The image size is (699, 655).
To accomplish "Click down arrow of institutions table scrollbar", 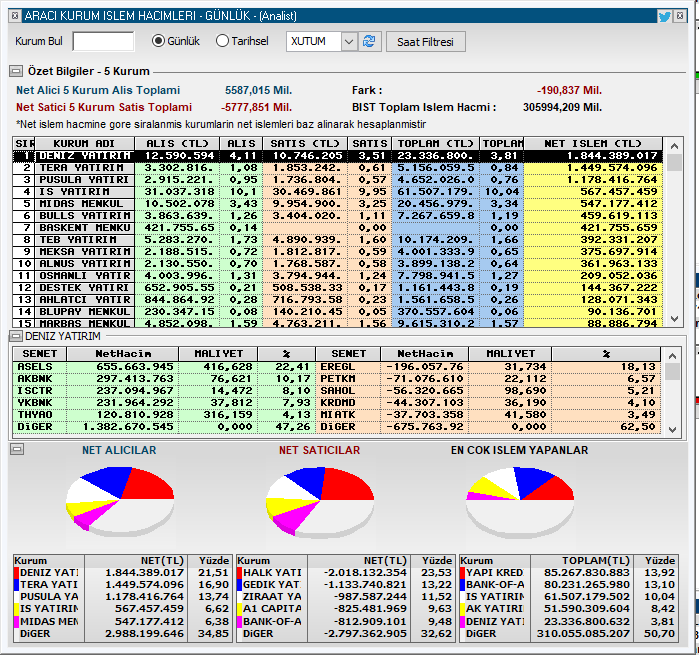I will click(x=674, y=319).
